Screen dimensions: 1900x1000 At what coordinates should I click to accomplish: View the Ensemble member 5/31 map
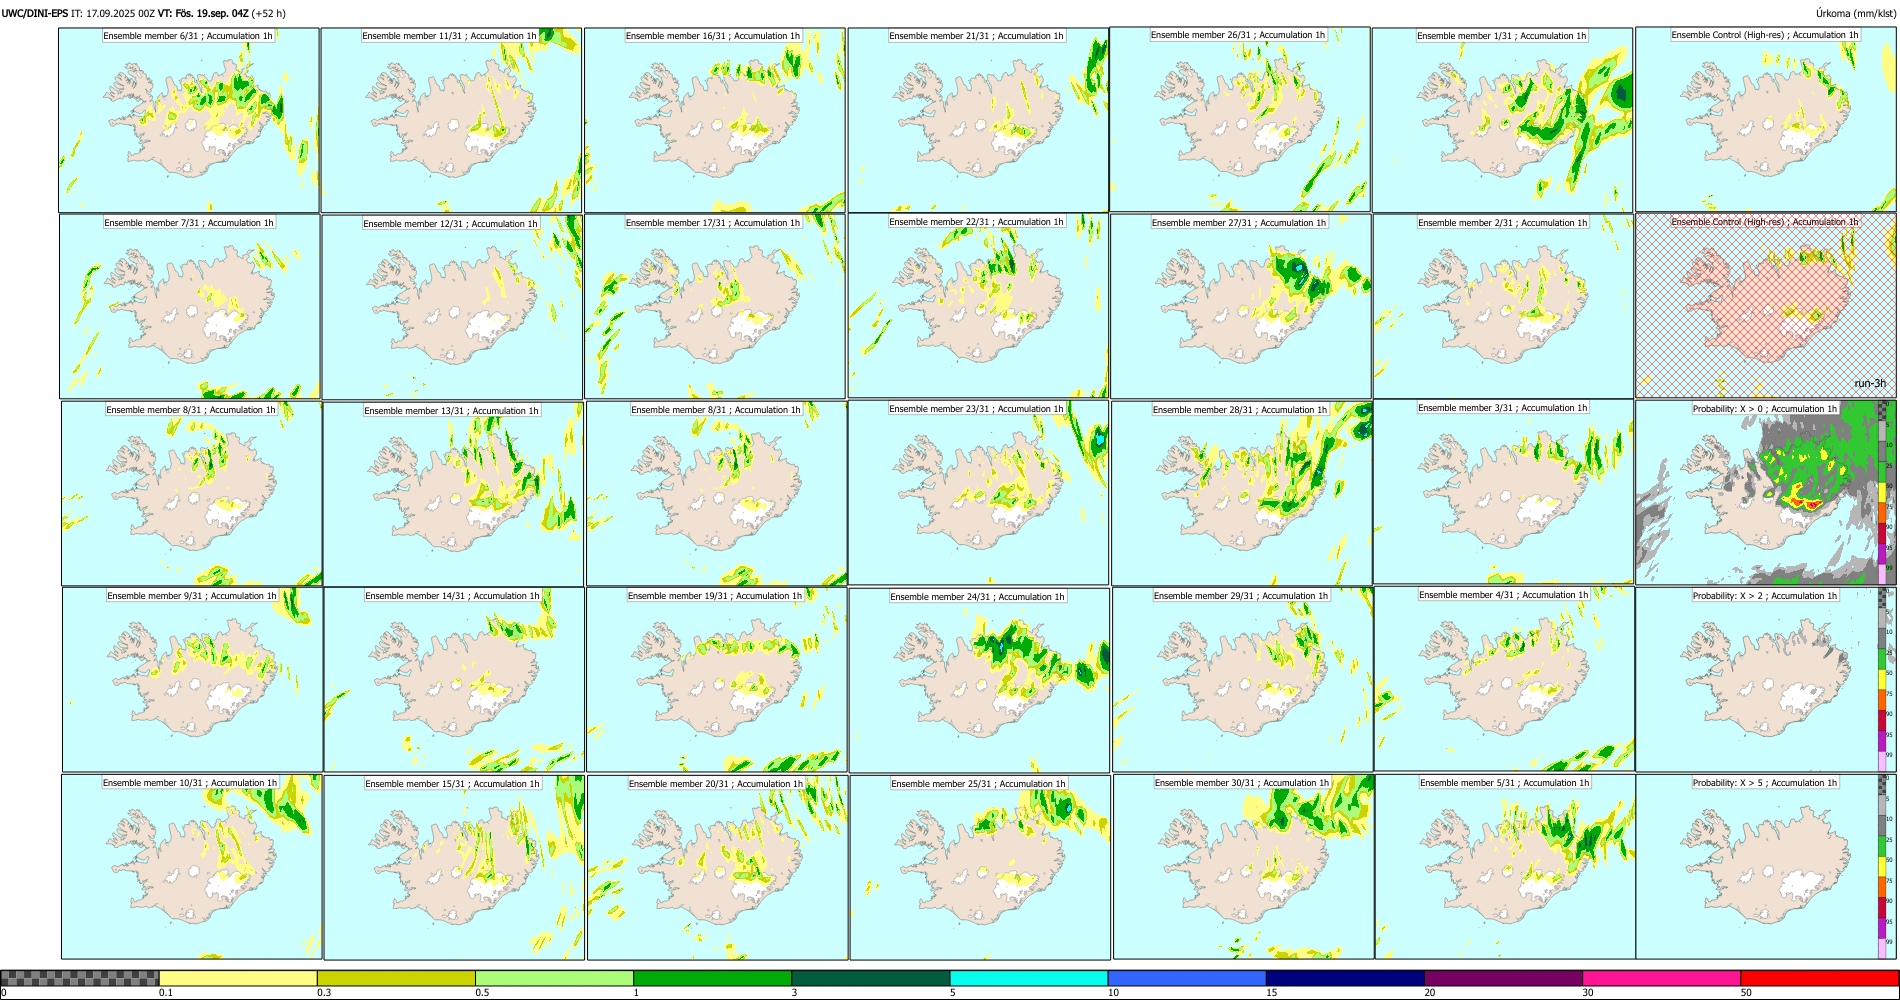tap(1506, 867)
